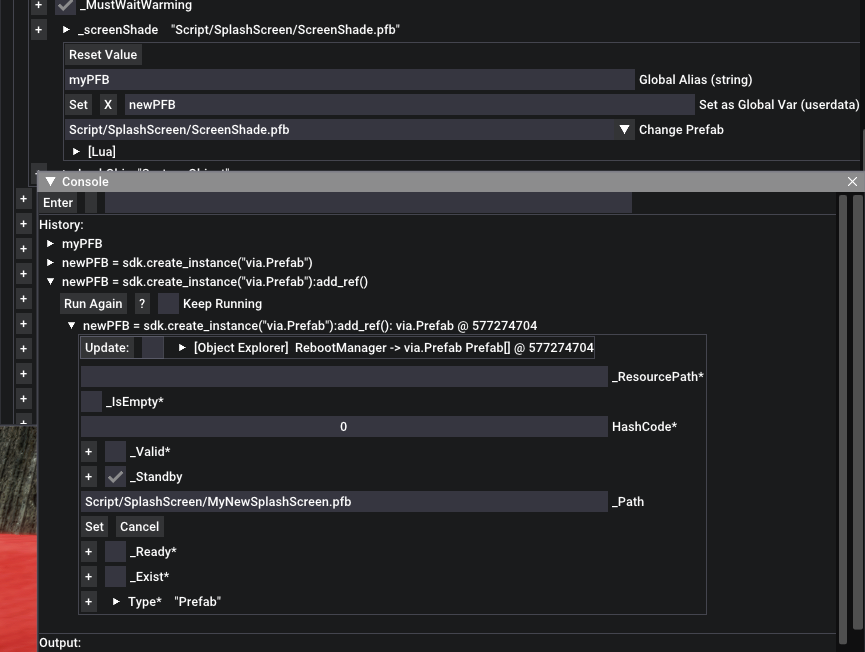Click the plus icon beside _screenShade

(x=39, y=30)
